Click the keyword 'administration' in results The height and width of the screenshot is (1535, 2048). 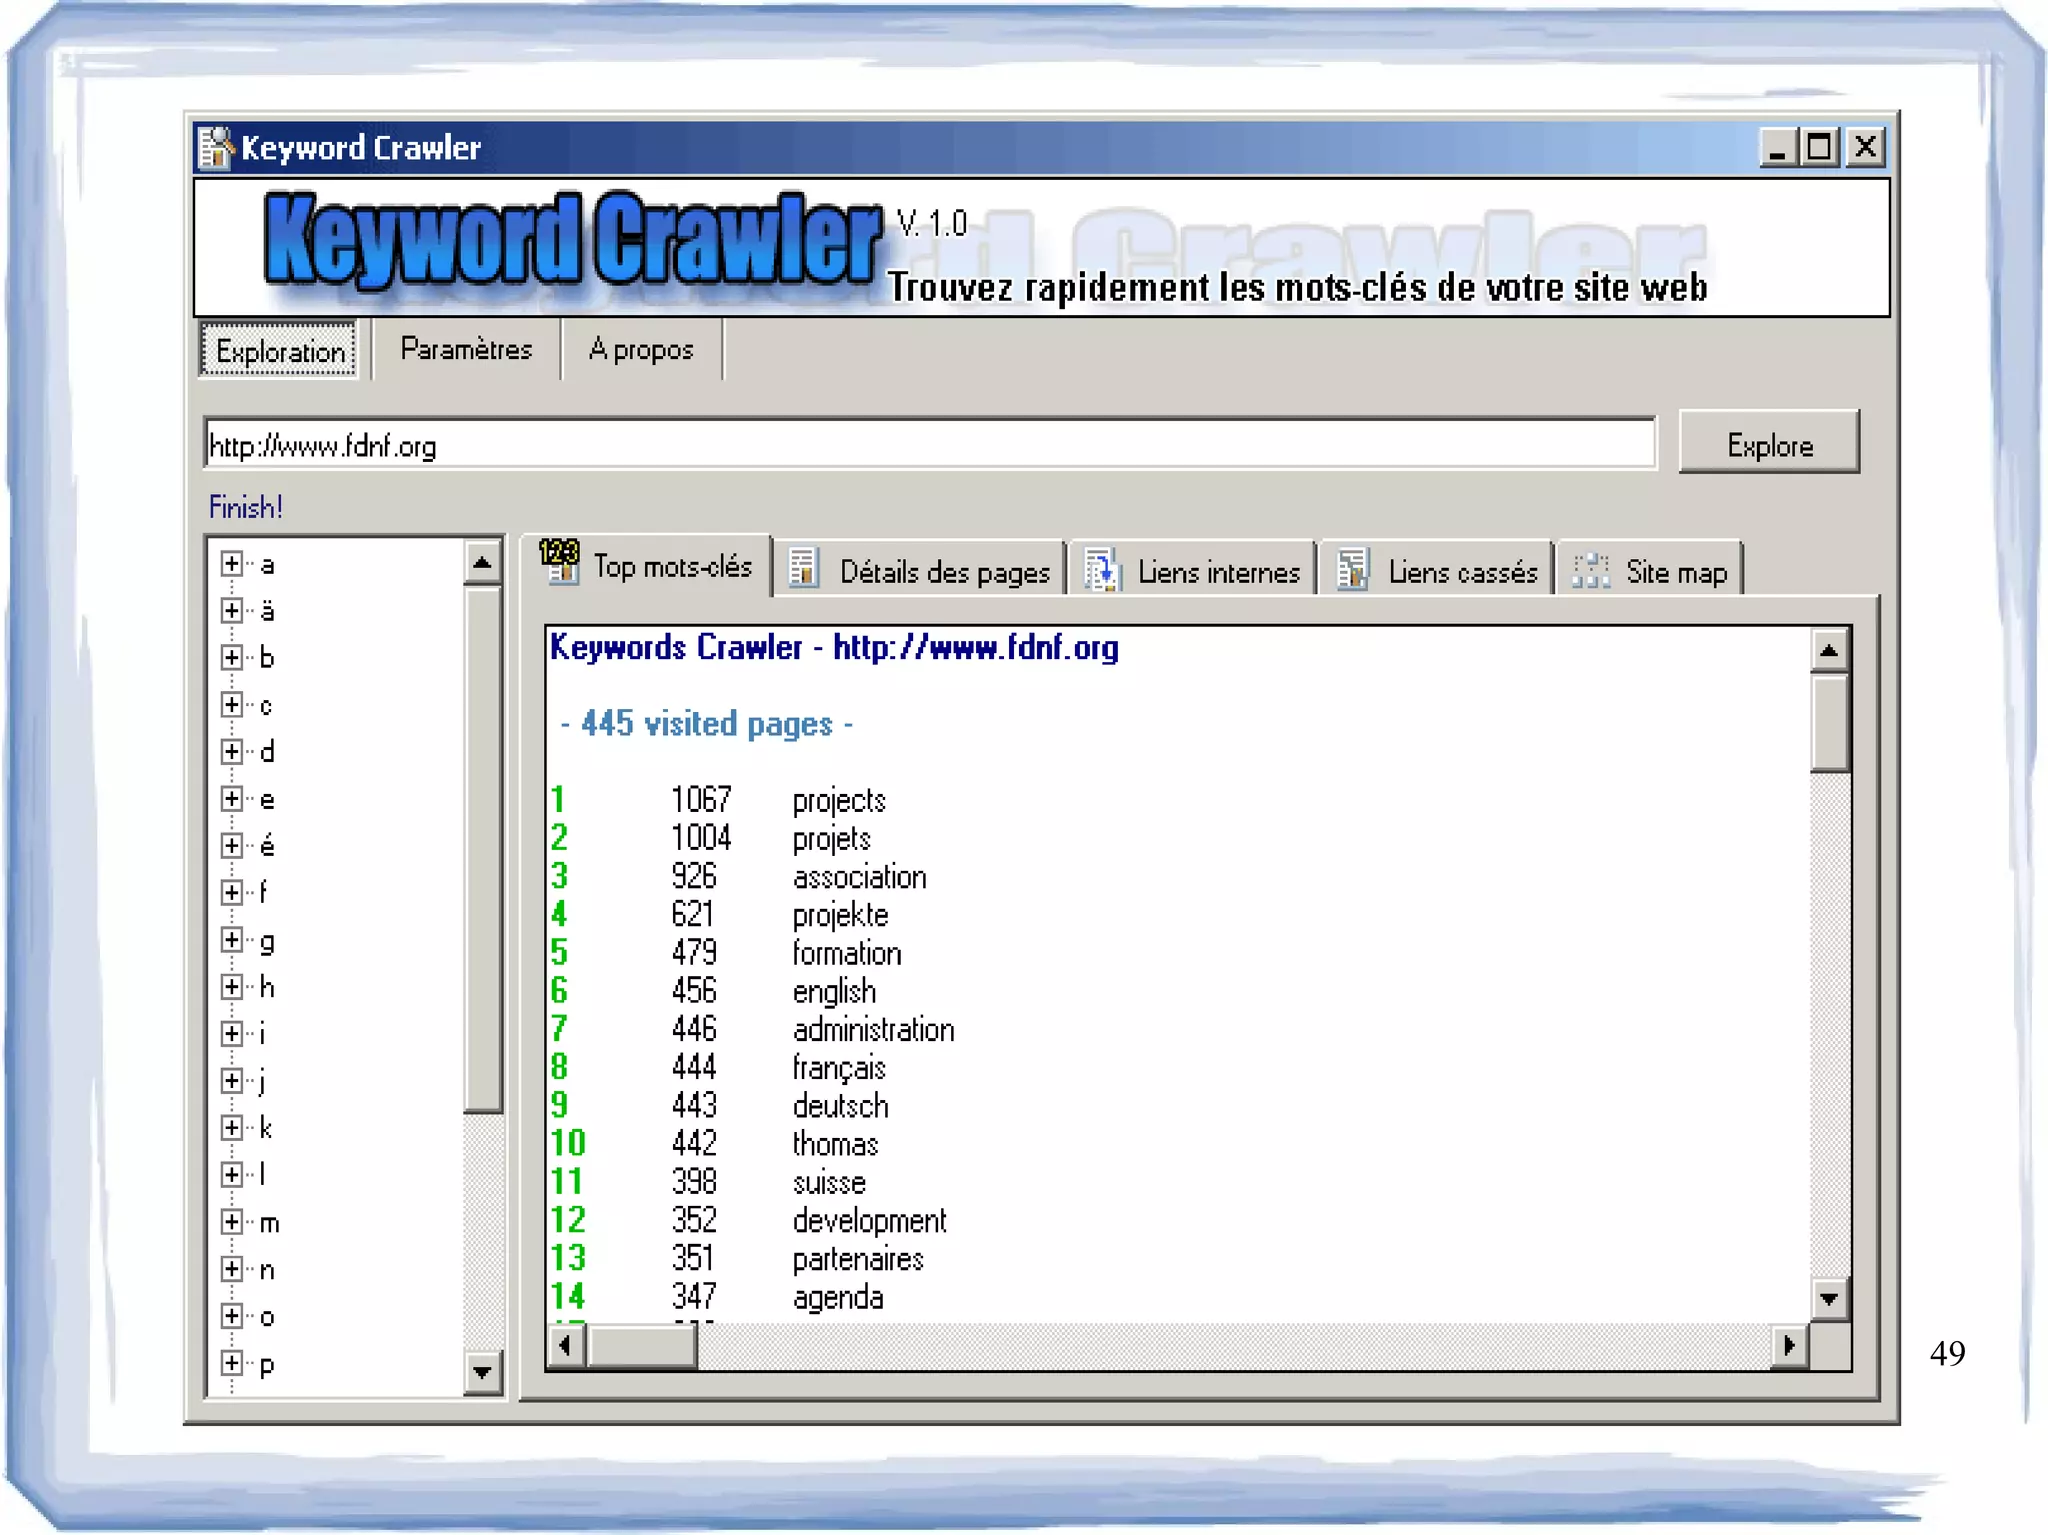pyautogui.click(x=873, y=1030)
